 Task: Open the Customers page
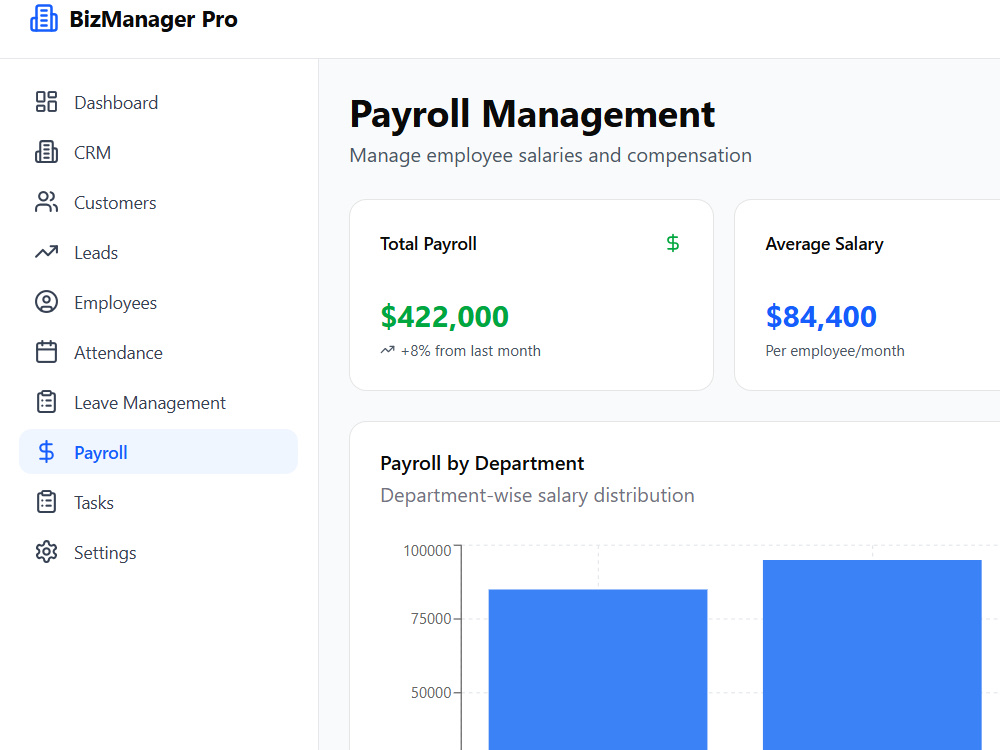pos(159,202)
